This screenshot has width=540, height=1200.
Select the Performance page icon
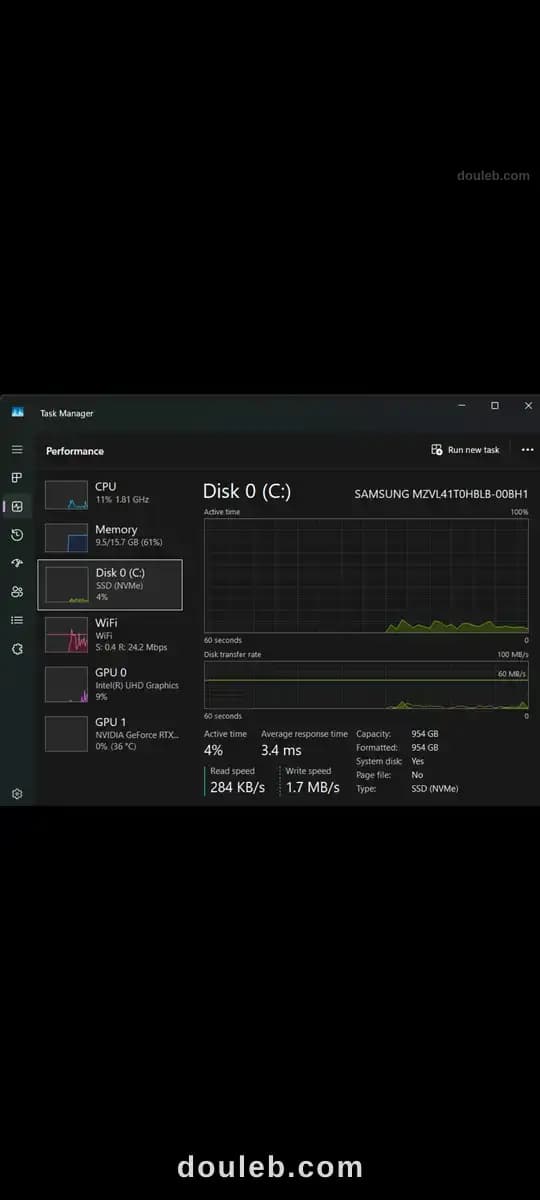[x=17, y=506]
